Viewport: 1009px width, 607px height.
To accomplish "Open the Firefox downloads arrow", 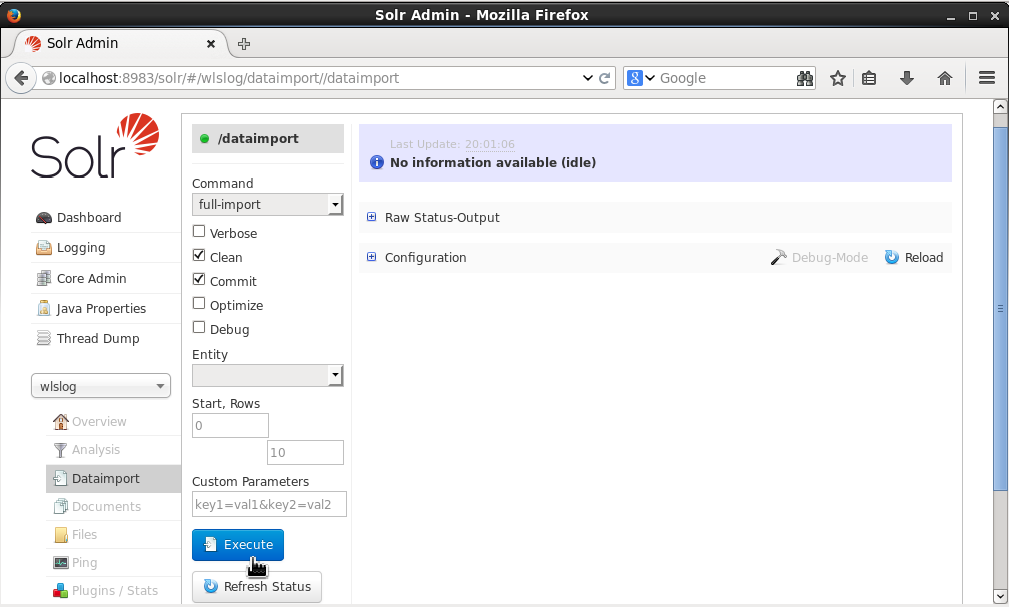I will [x=907, y=79].
